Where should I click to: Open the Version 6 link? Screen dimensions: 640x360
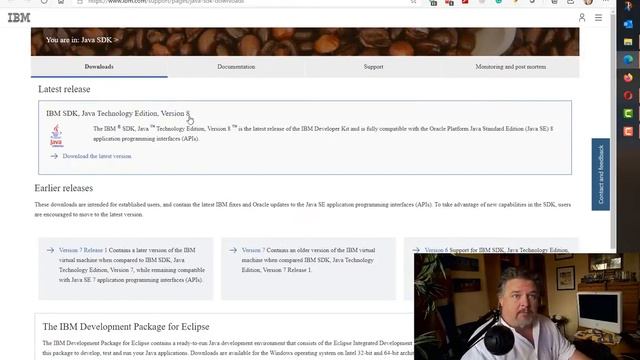436,250
